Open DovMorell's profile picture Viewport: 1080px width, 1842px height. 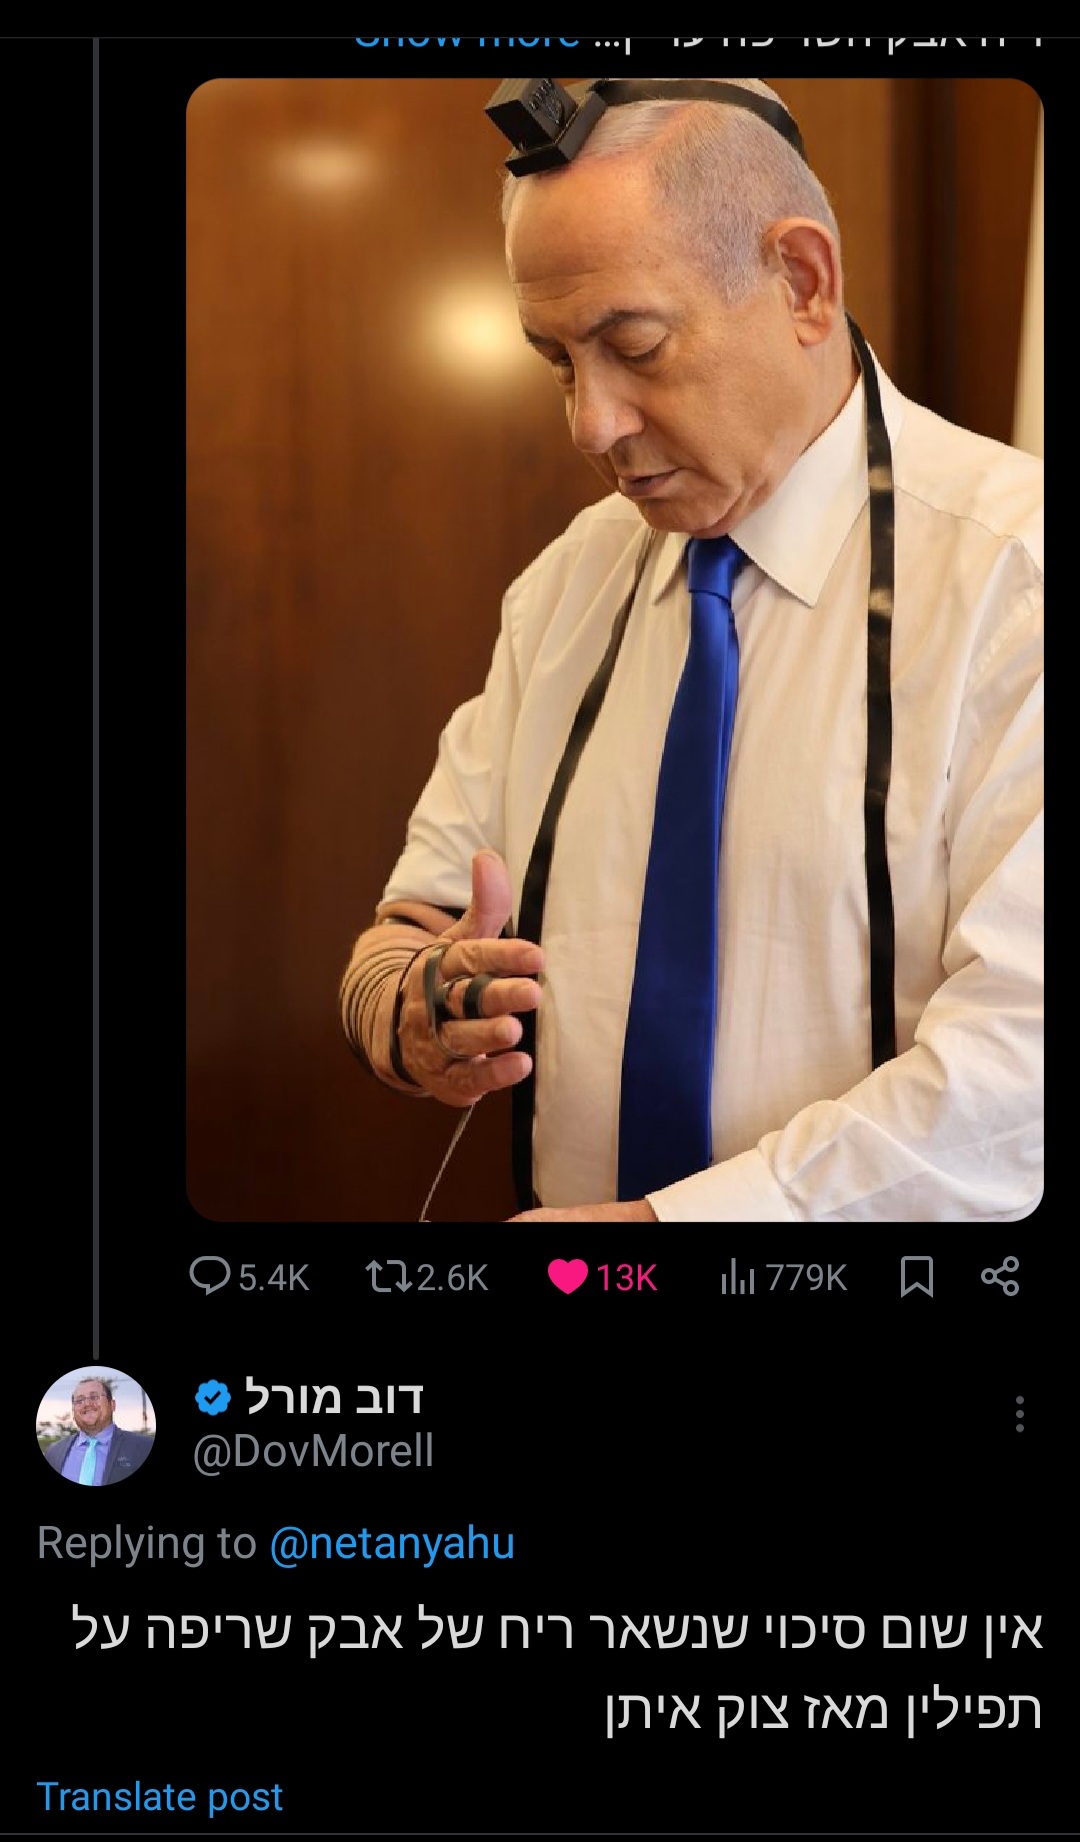click(x=96, y=1426)
